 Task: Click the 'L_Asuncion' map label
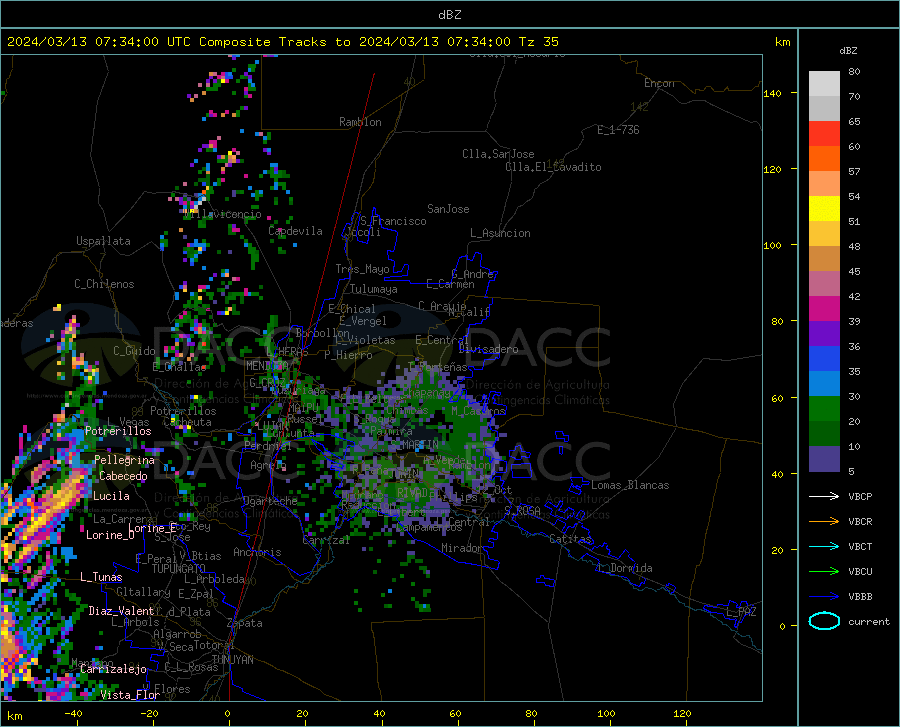point(500,233)
